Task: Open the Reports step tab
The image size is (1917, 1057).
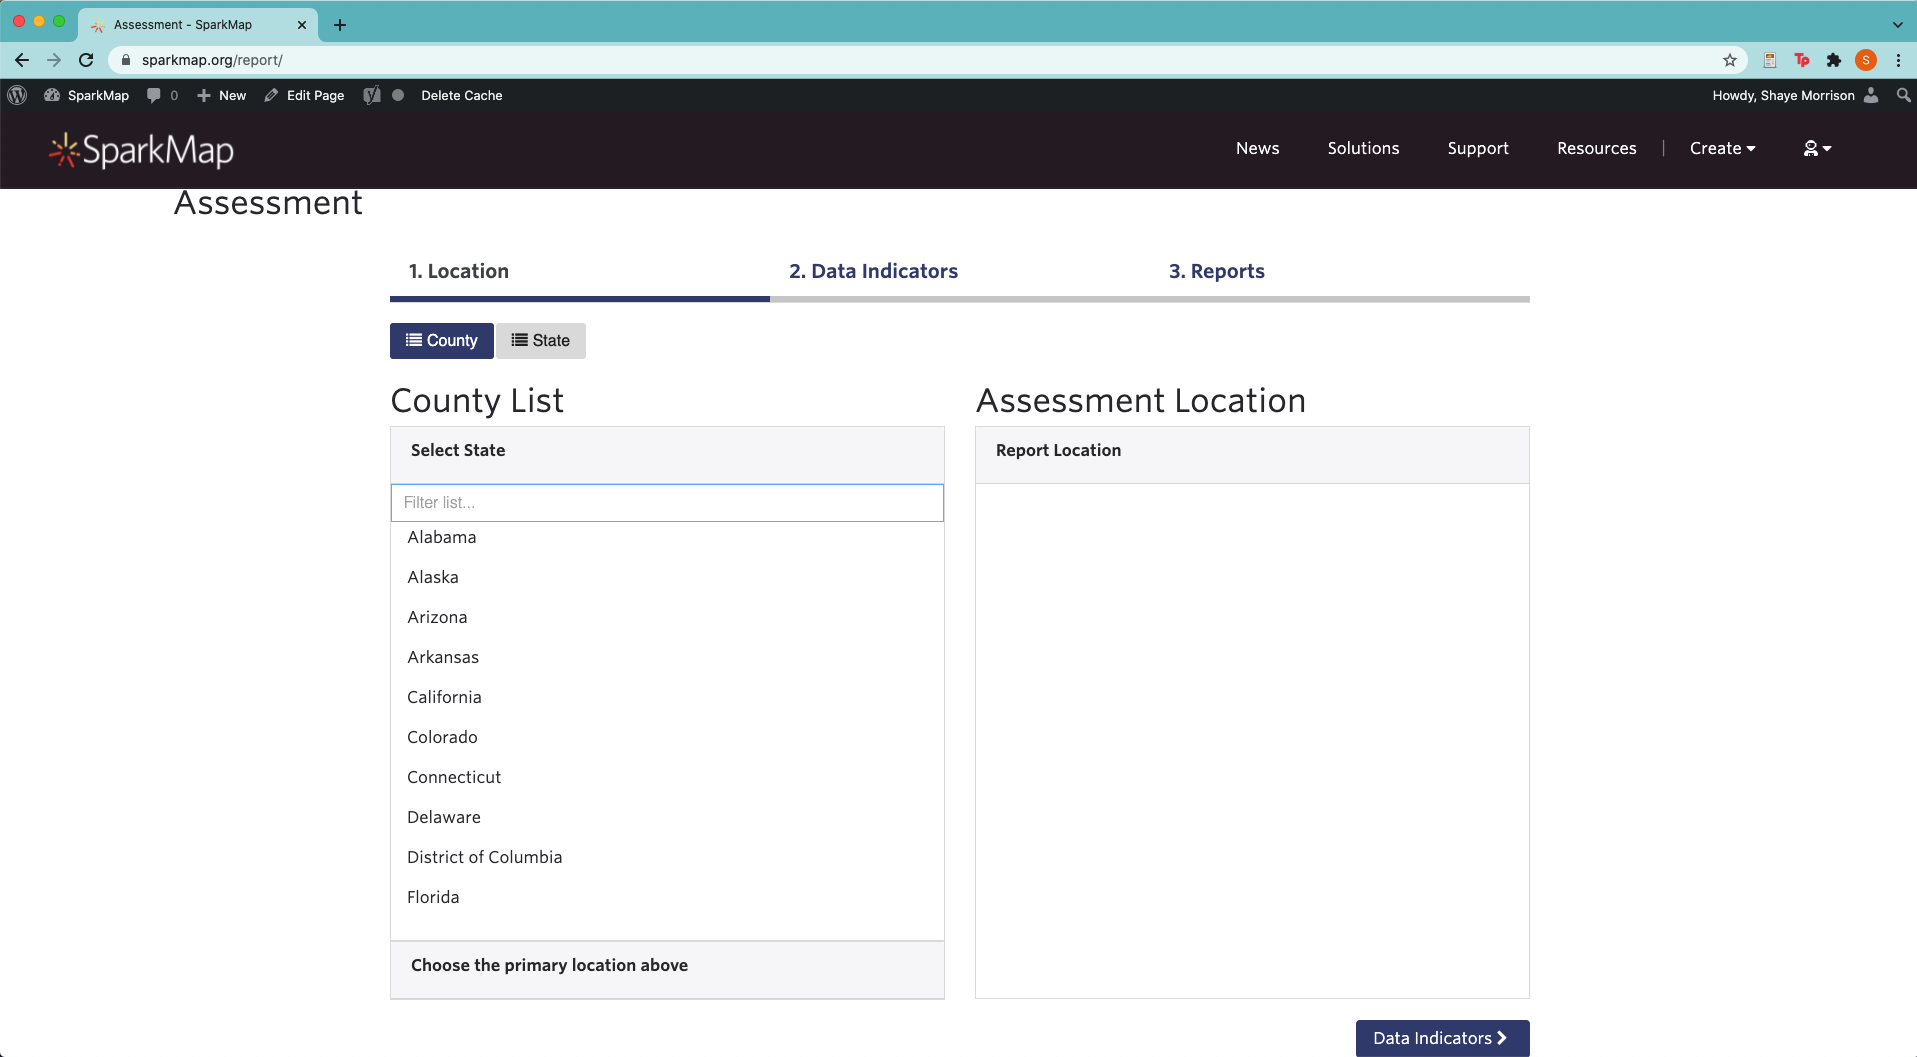Action: coord(1216,271)
